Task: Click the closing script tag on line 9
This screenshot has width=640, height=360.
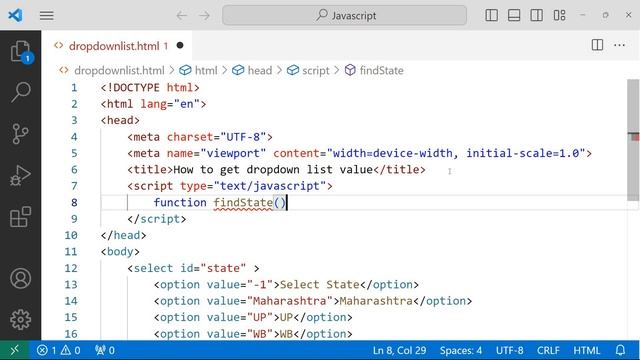Action: click(x=157, y=219)
